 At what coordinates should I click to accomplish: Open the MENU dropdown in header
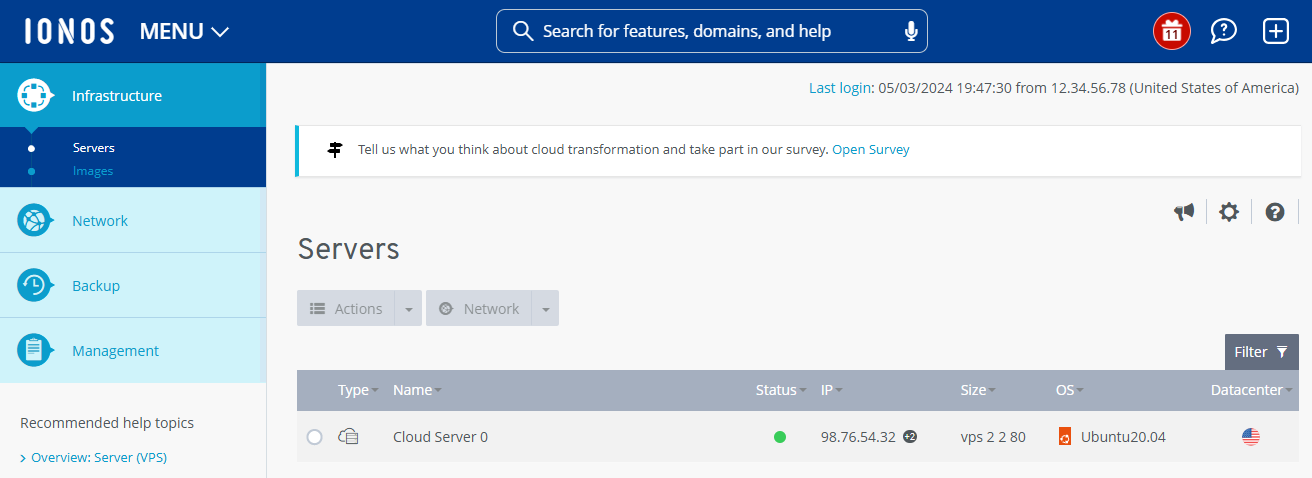185,31
